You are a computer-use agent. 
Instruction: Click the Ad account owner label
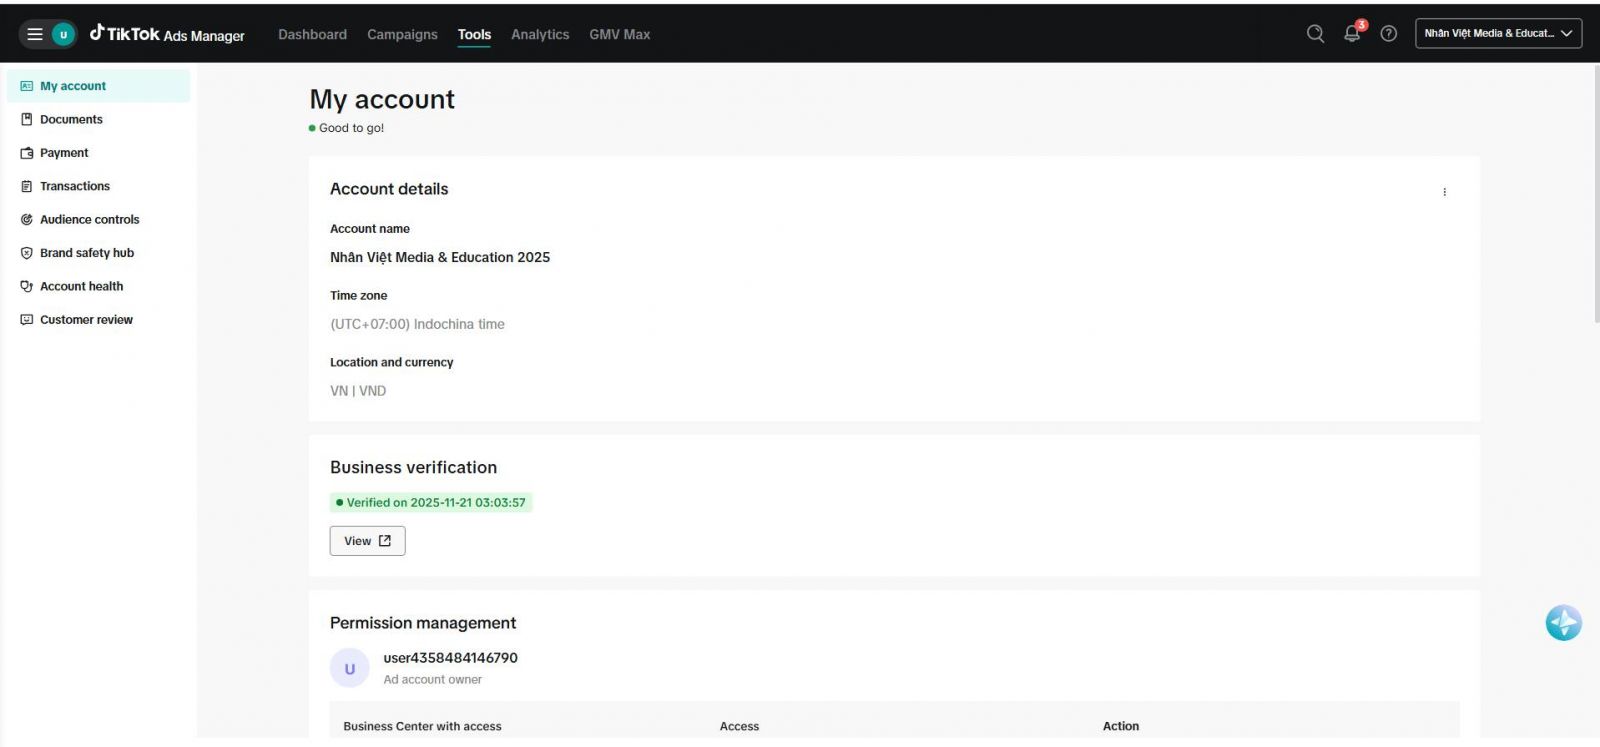(432, 680)
